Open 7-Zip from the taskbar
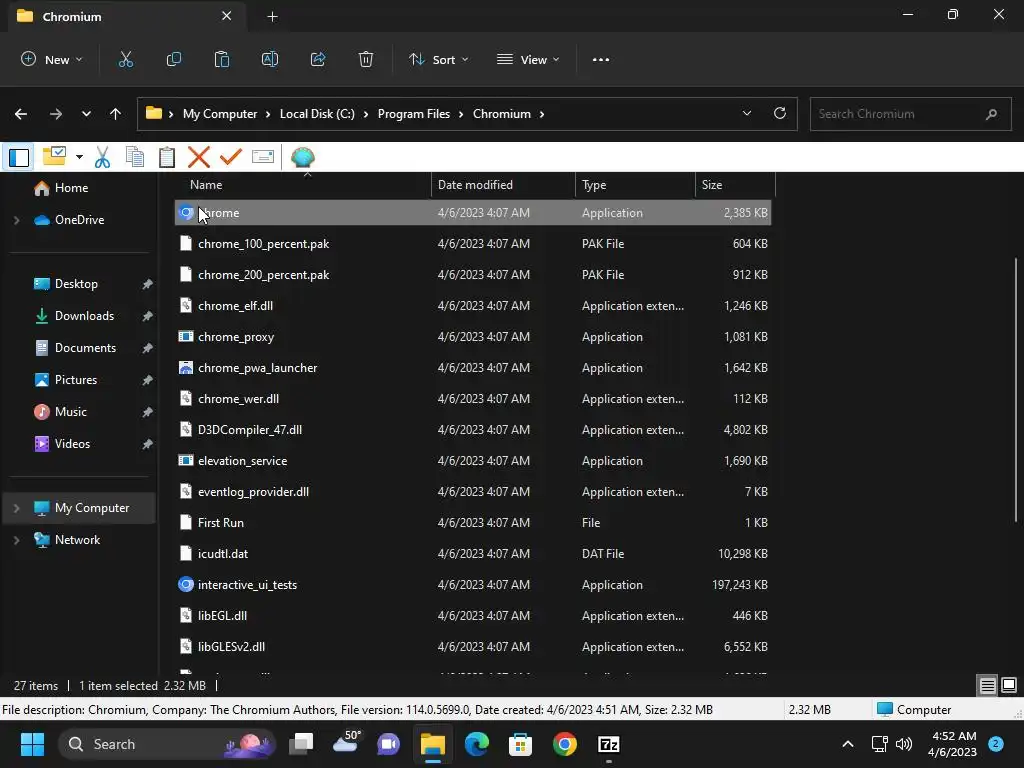Screen dimensions: 1024x768 pos(609,744)
